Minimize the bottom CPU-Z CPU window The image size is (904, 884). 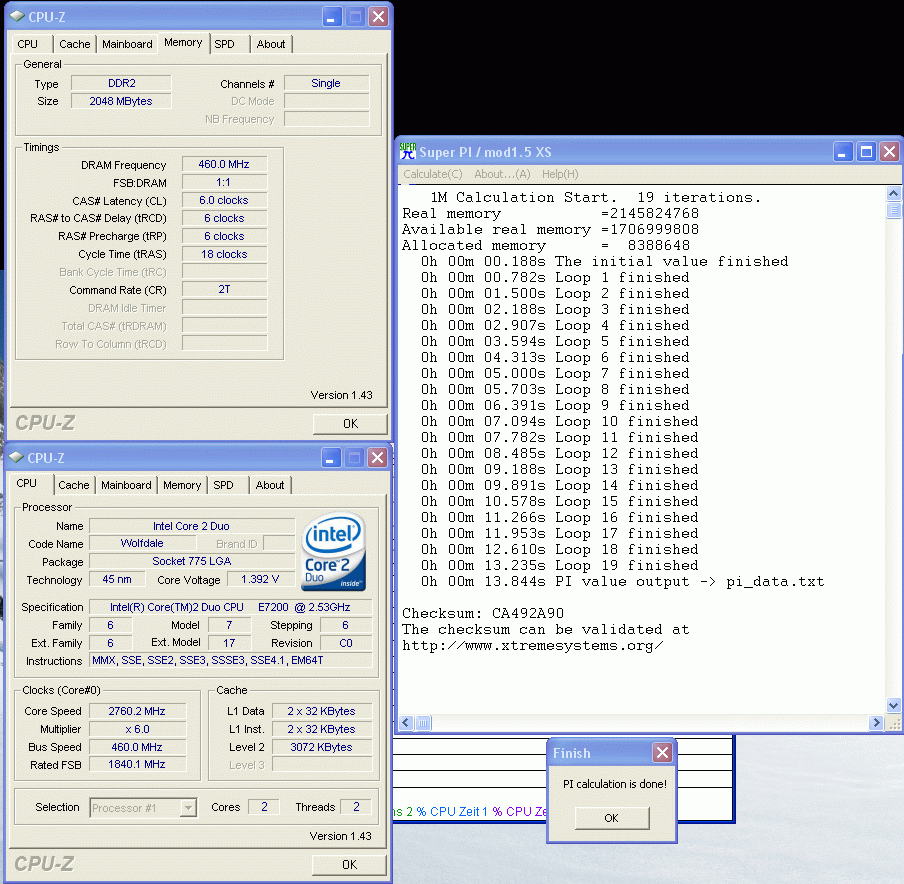tap(330, 458)
